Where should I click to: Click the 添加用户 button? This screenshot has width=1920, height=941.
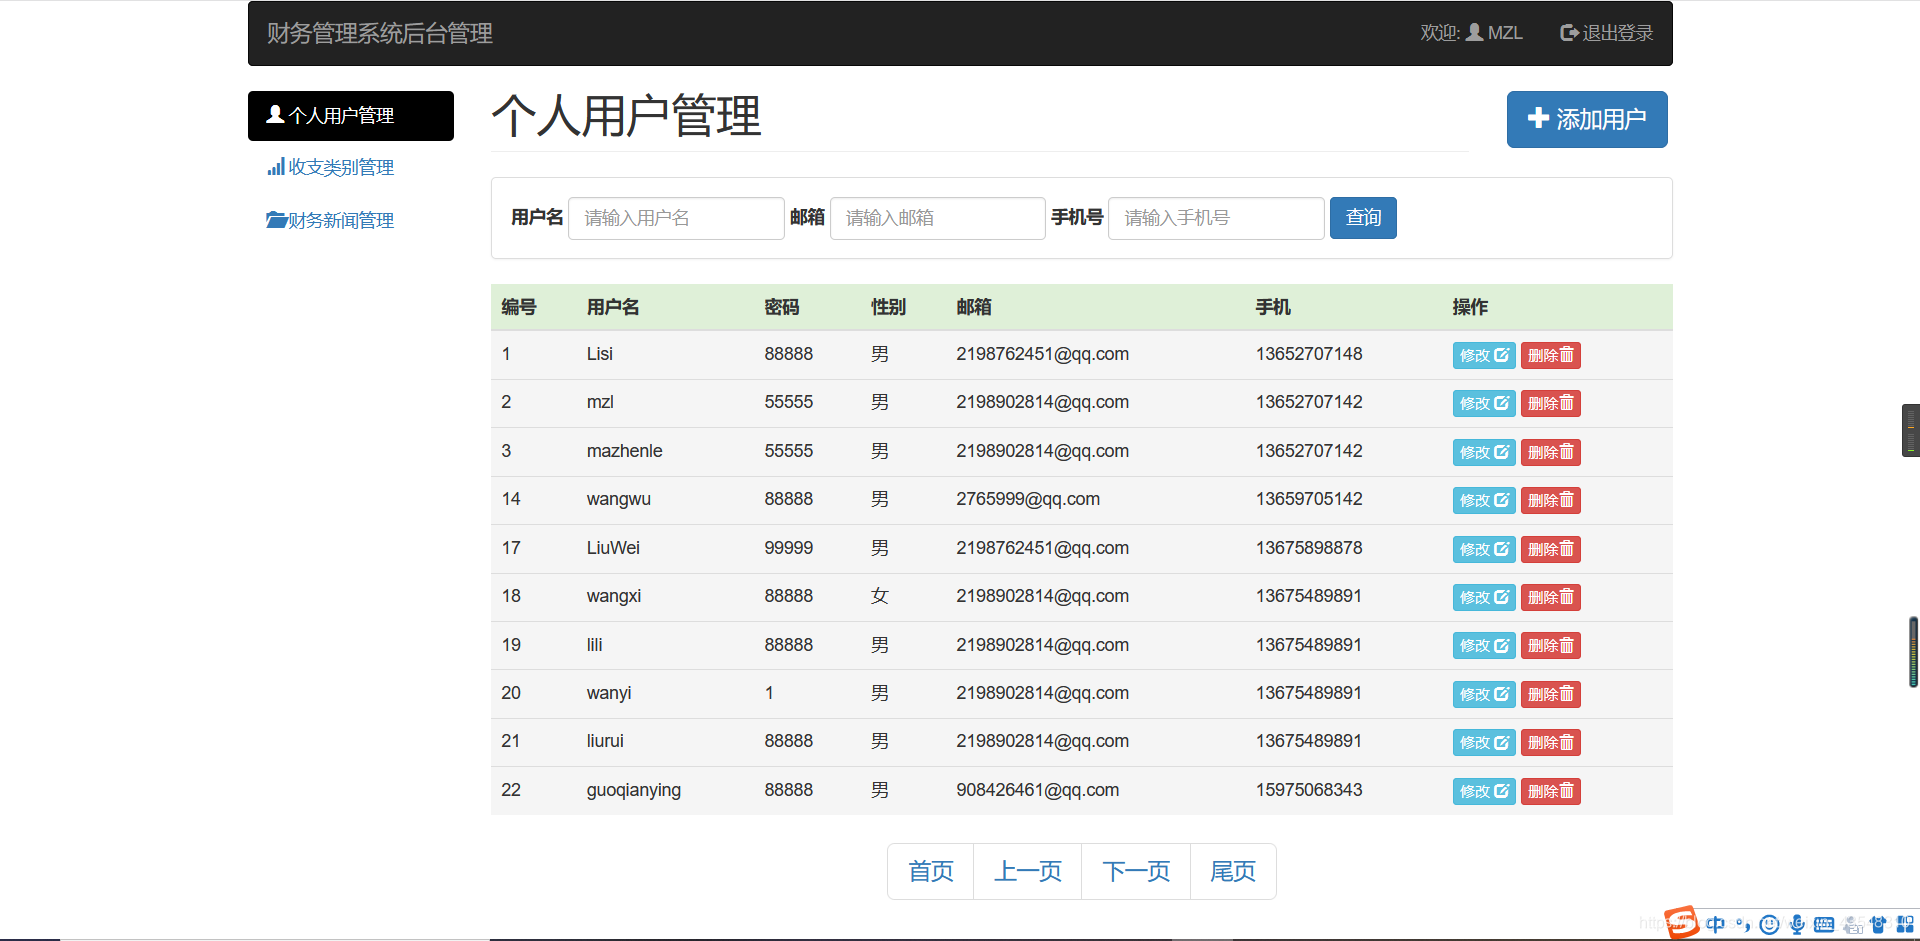tap(1587, 119)
